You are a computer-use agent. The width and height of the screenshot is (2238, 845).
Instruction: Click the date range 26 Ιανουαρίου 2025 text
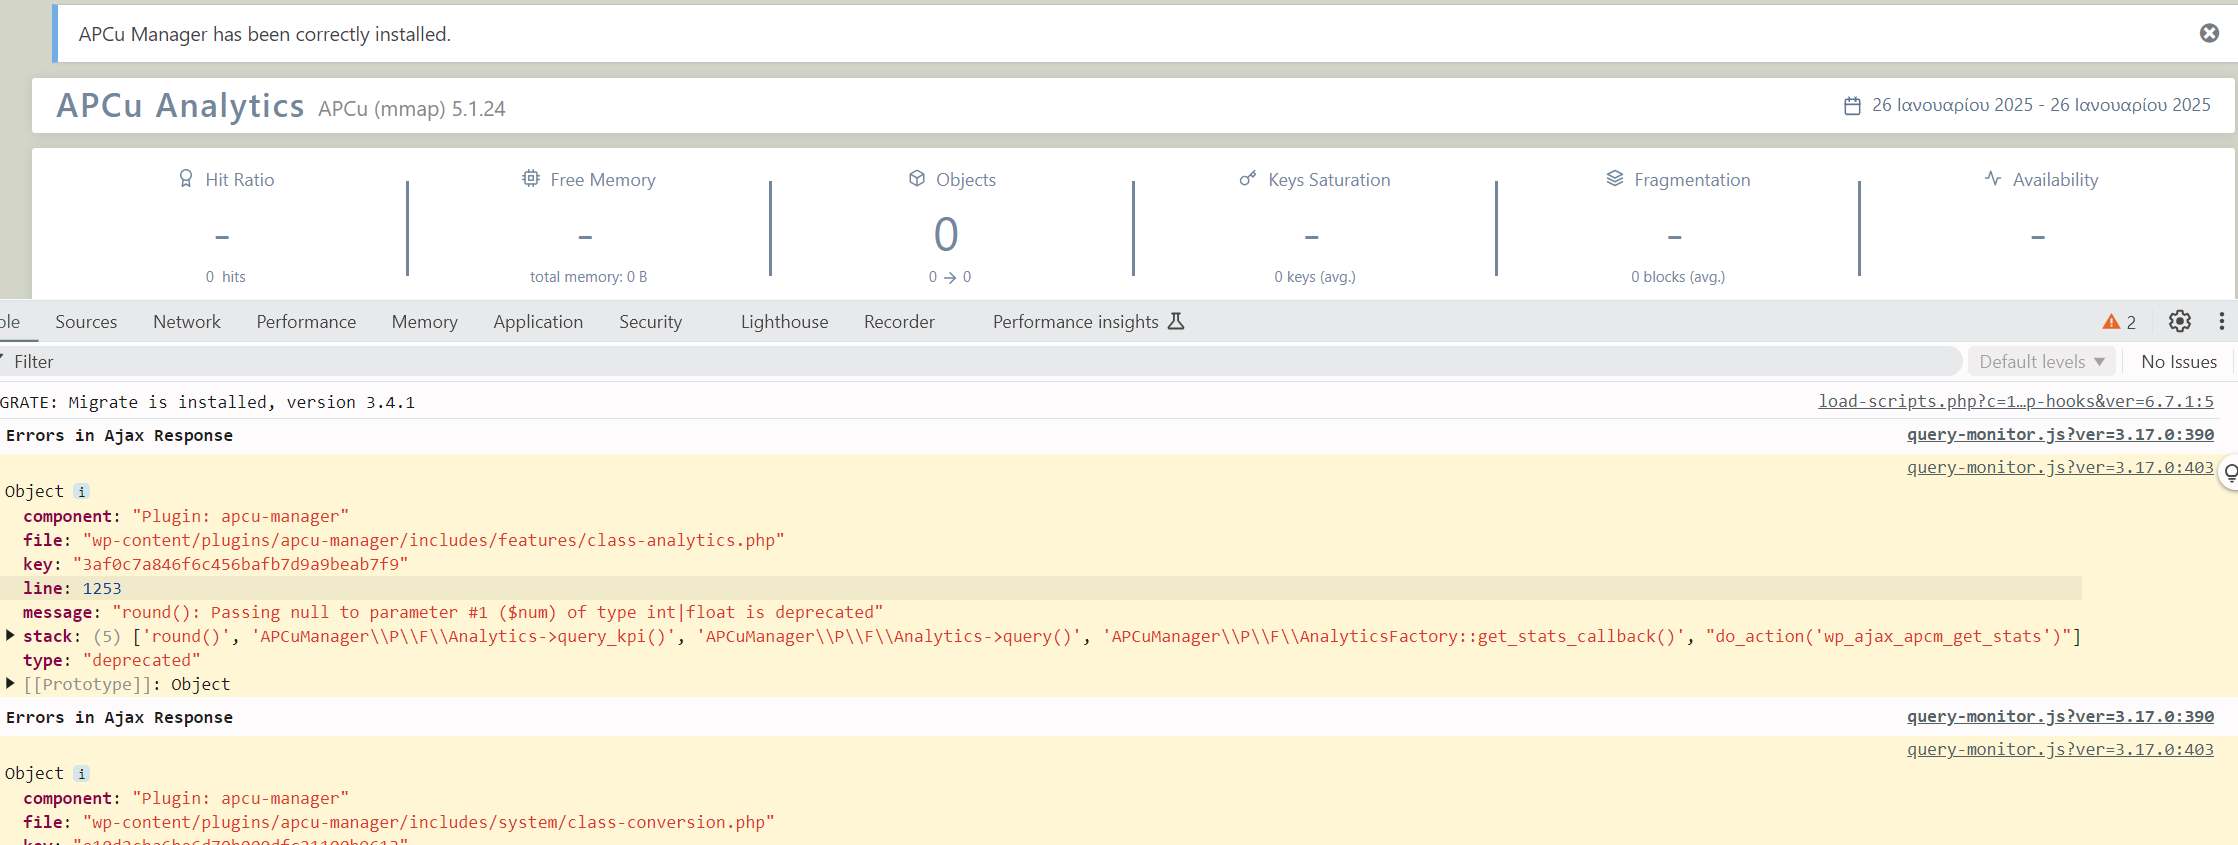(2041, 105)
